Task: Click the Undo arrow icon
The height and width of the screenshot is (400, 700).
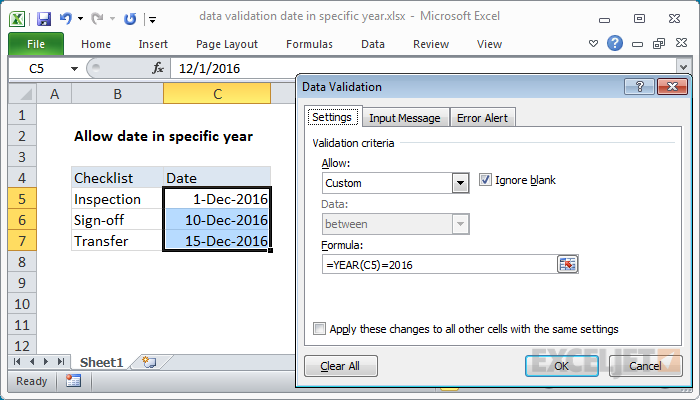Action: [66, 18]
